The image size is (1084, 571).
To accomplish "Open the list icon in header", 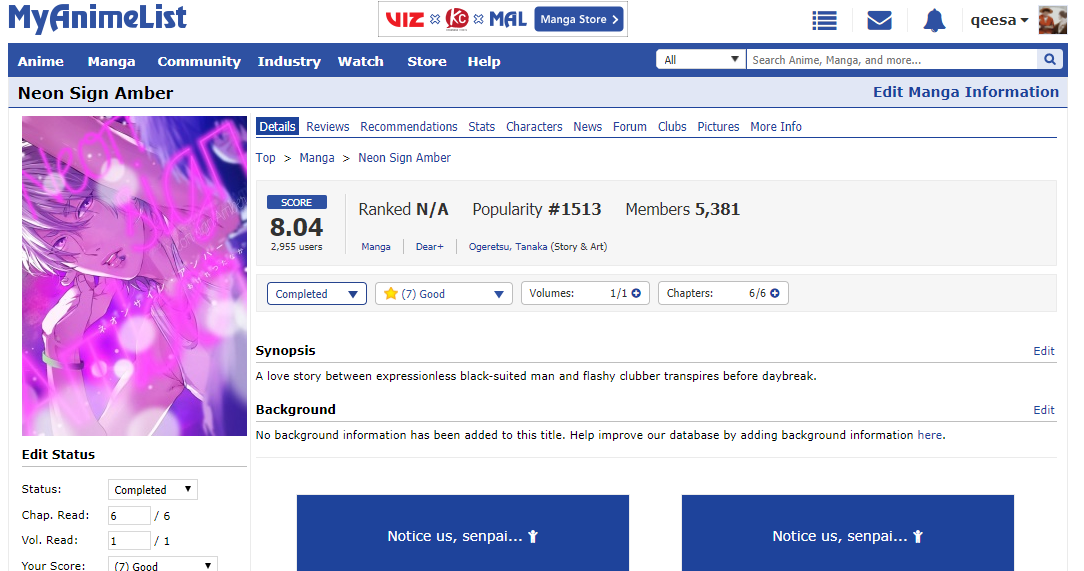I will pyautogui.click(x=824, y=20).
